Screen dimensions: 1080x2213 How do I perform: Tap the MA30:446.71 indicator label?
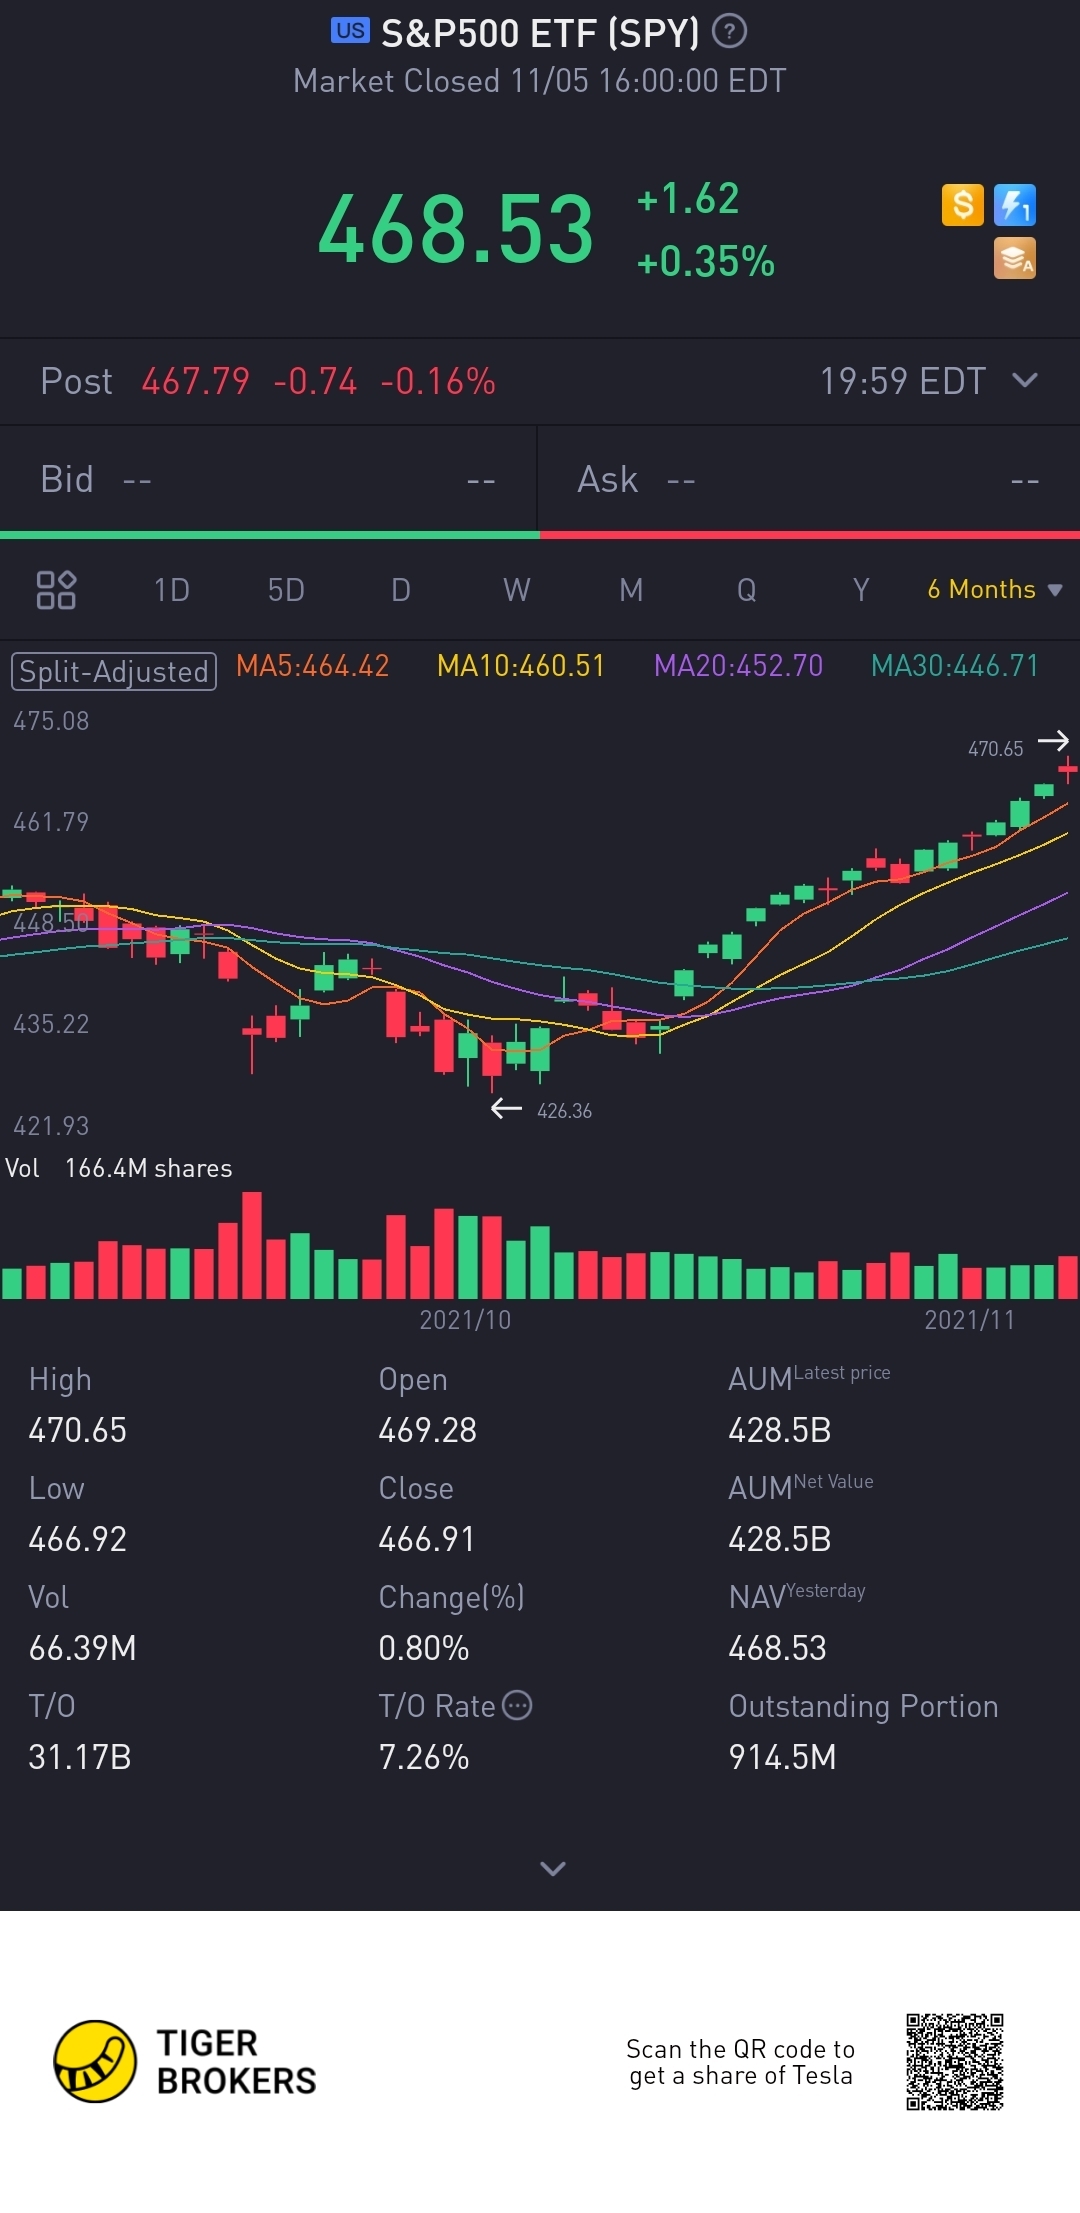(x=955, y=666)
